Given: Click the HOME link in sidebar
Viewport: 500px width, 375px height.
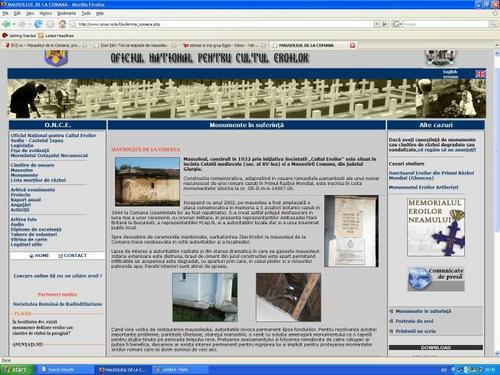Looking at the screenshot, I should (39, 256).
